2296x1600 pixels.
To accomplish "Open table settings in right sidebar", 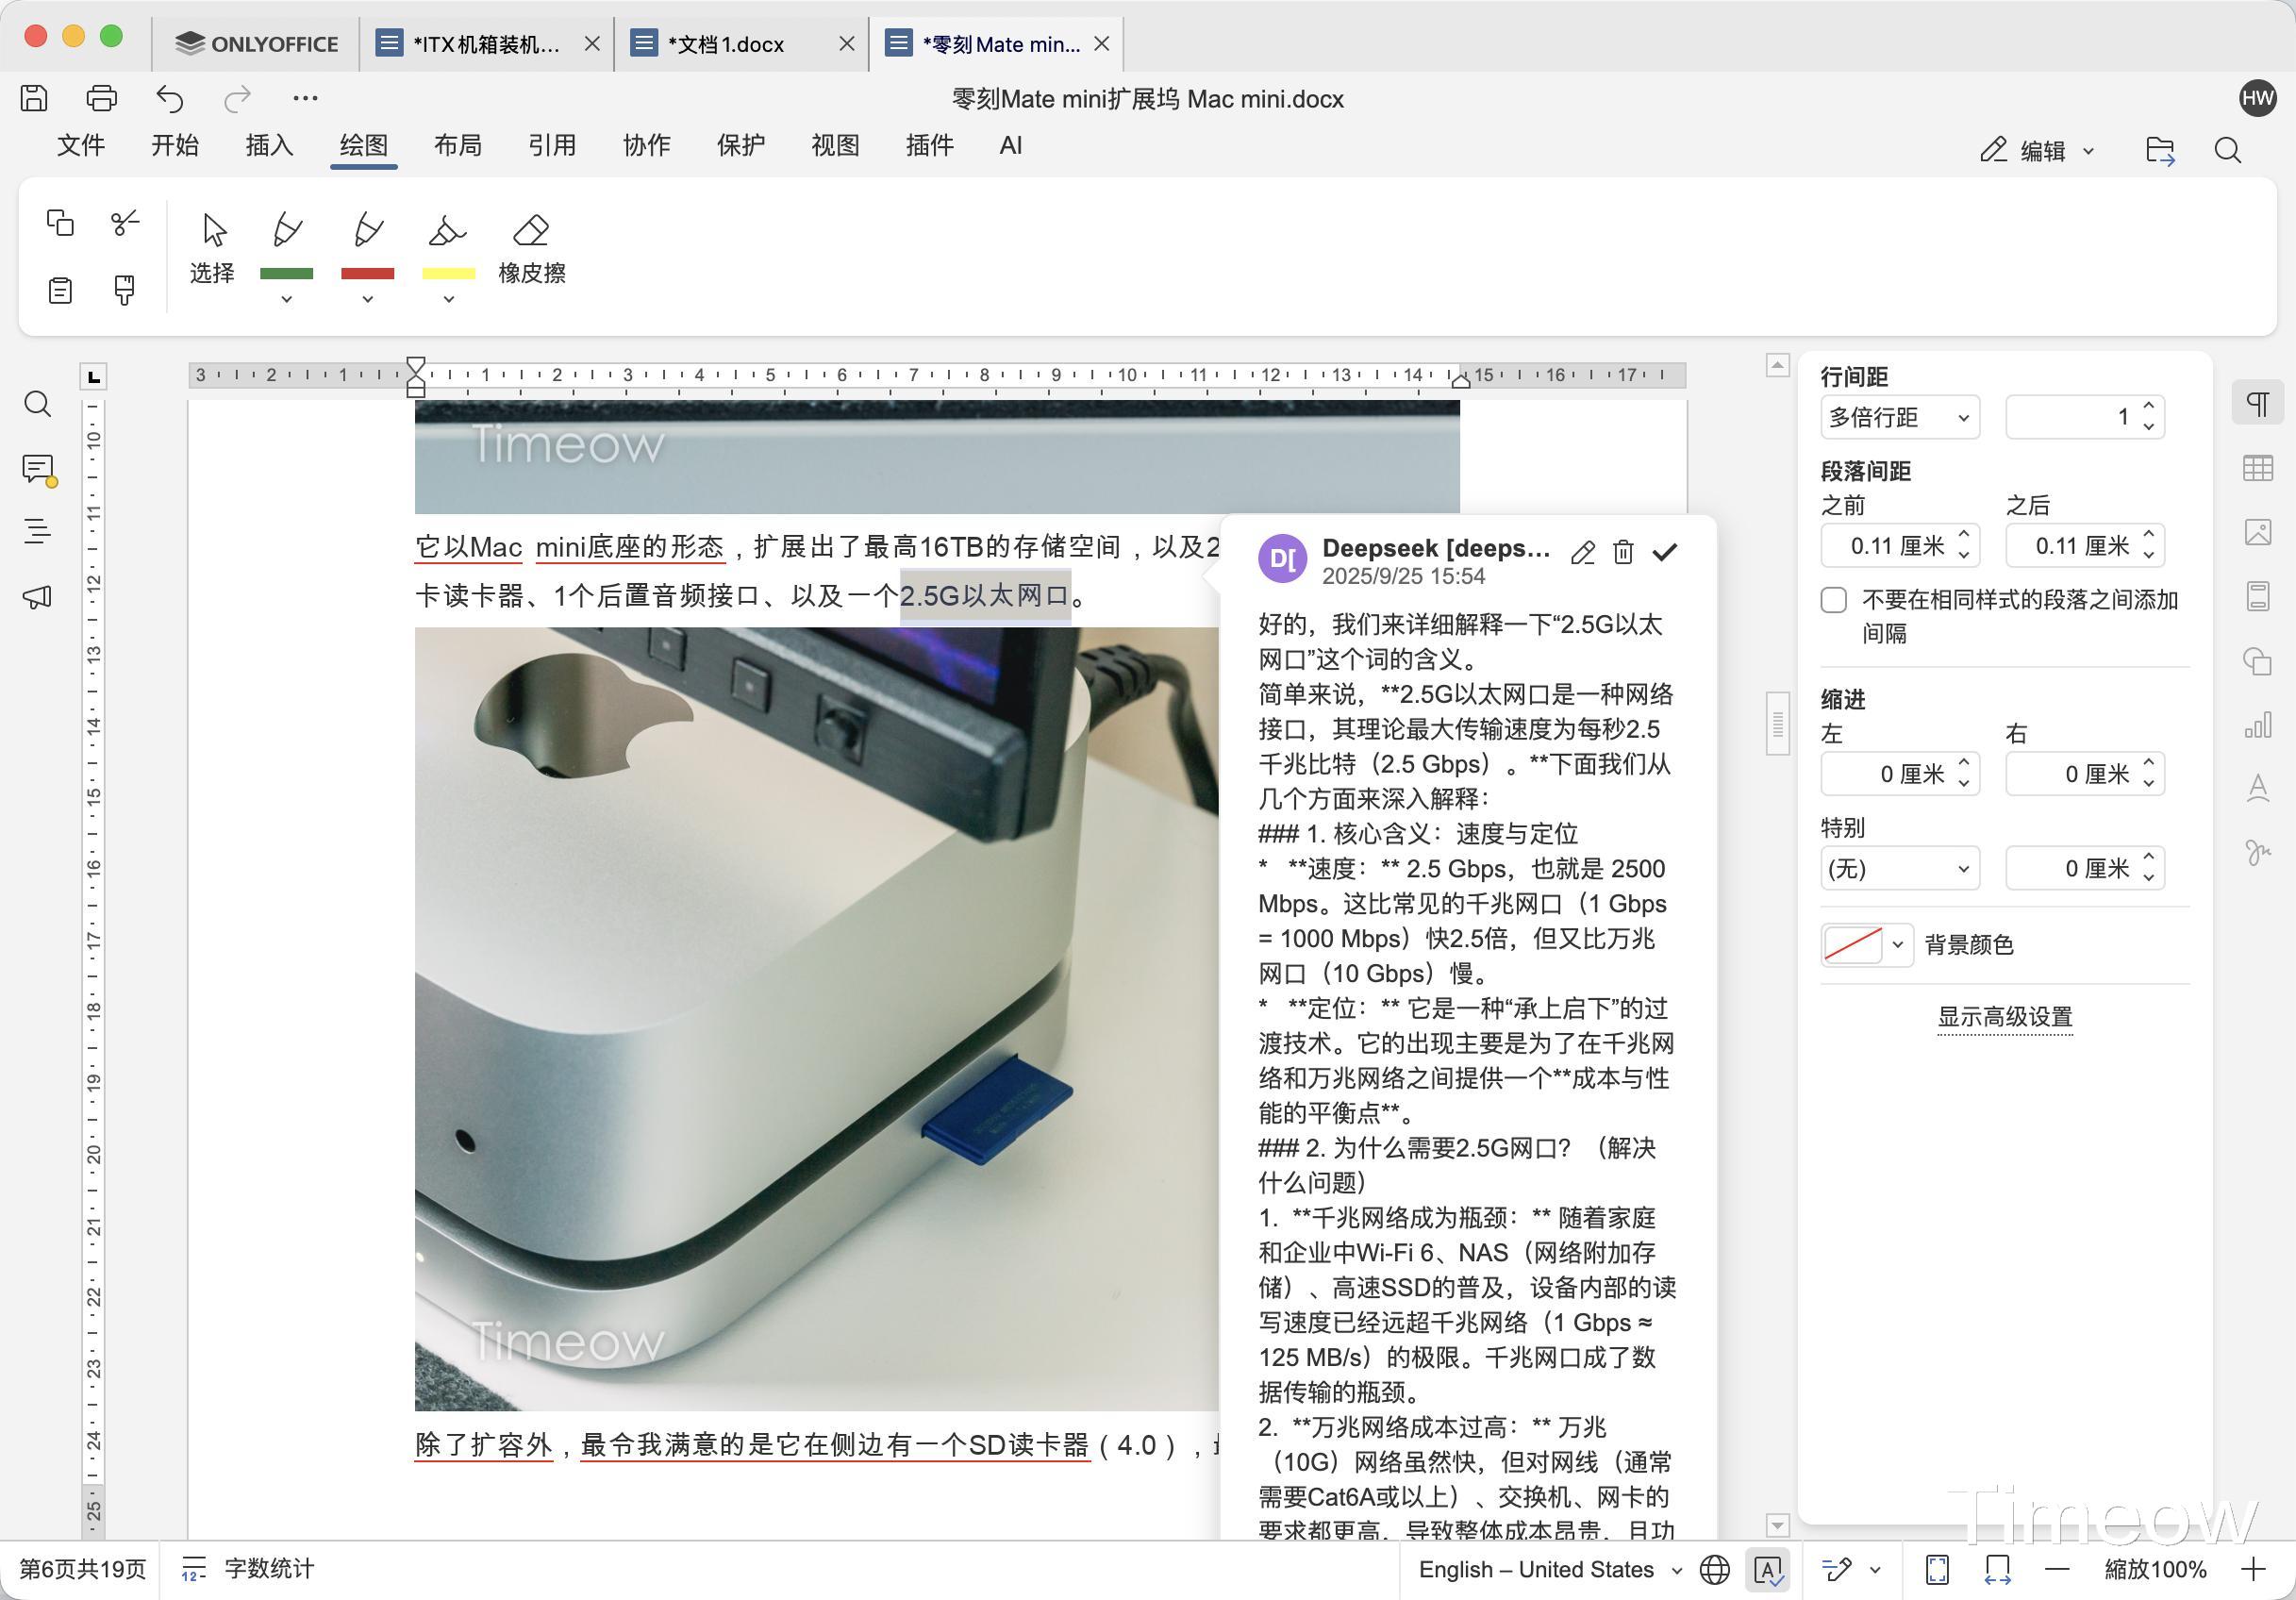I will pos(2257,468).
